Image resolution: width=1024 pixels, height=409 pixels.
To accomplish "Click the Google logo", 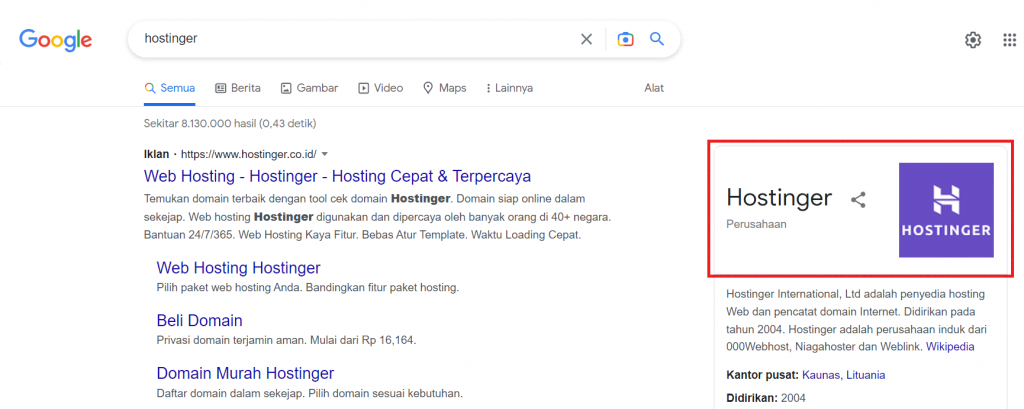I will click(55, 39).
